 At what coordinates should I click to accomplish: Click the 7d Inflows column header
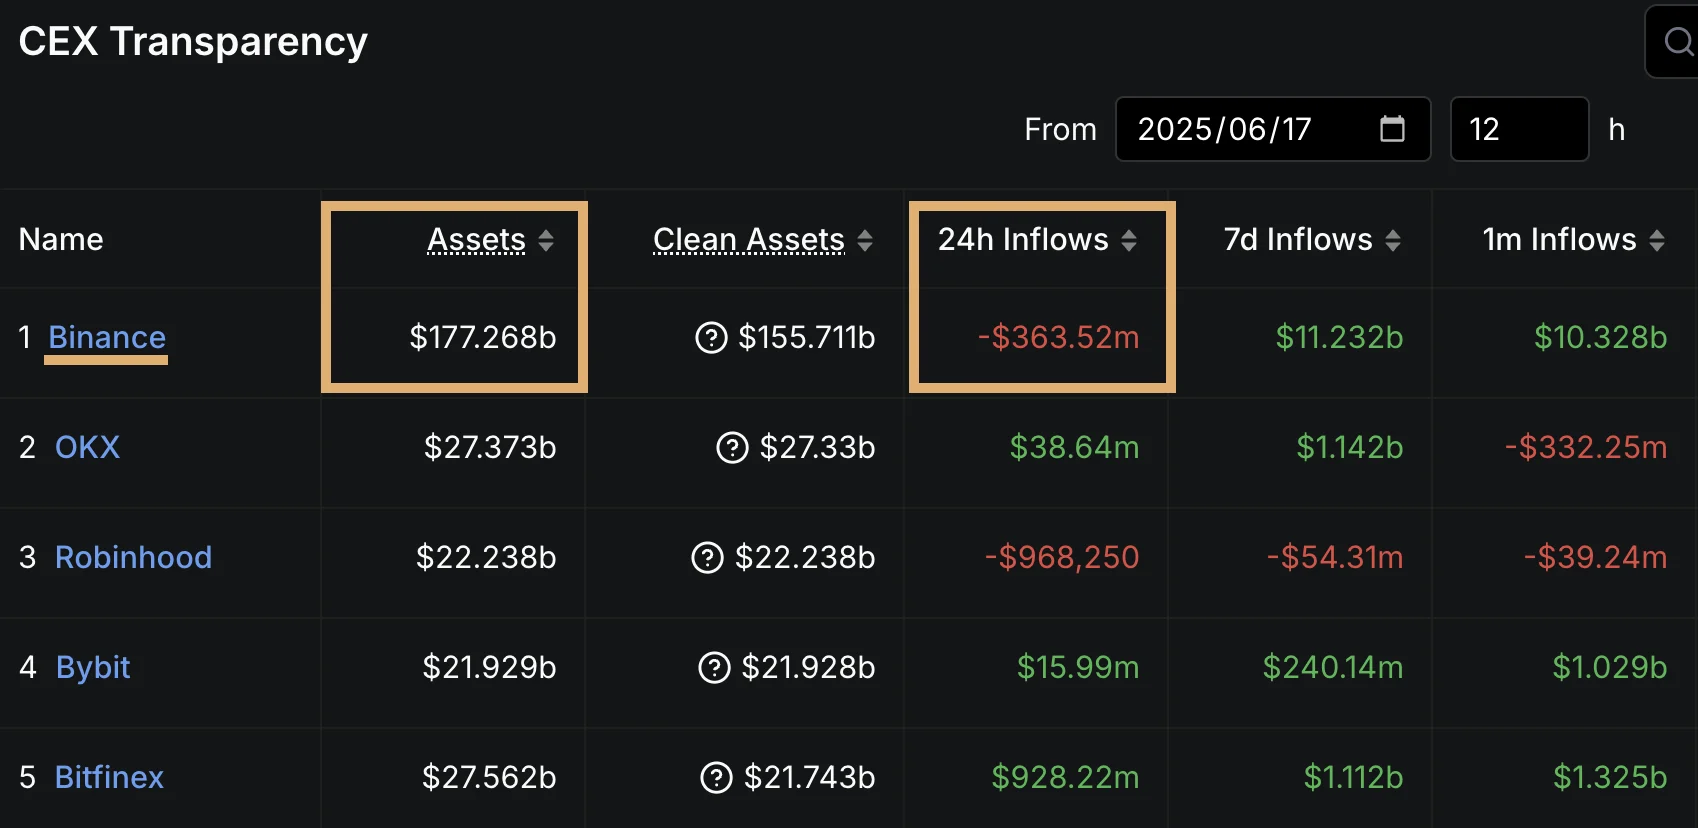[x=1298, y=240]
